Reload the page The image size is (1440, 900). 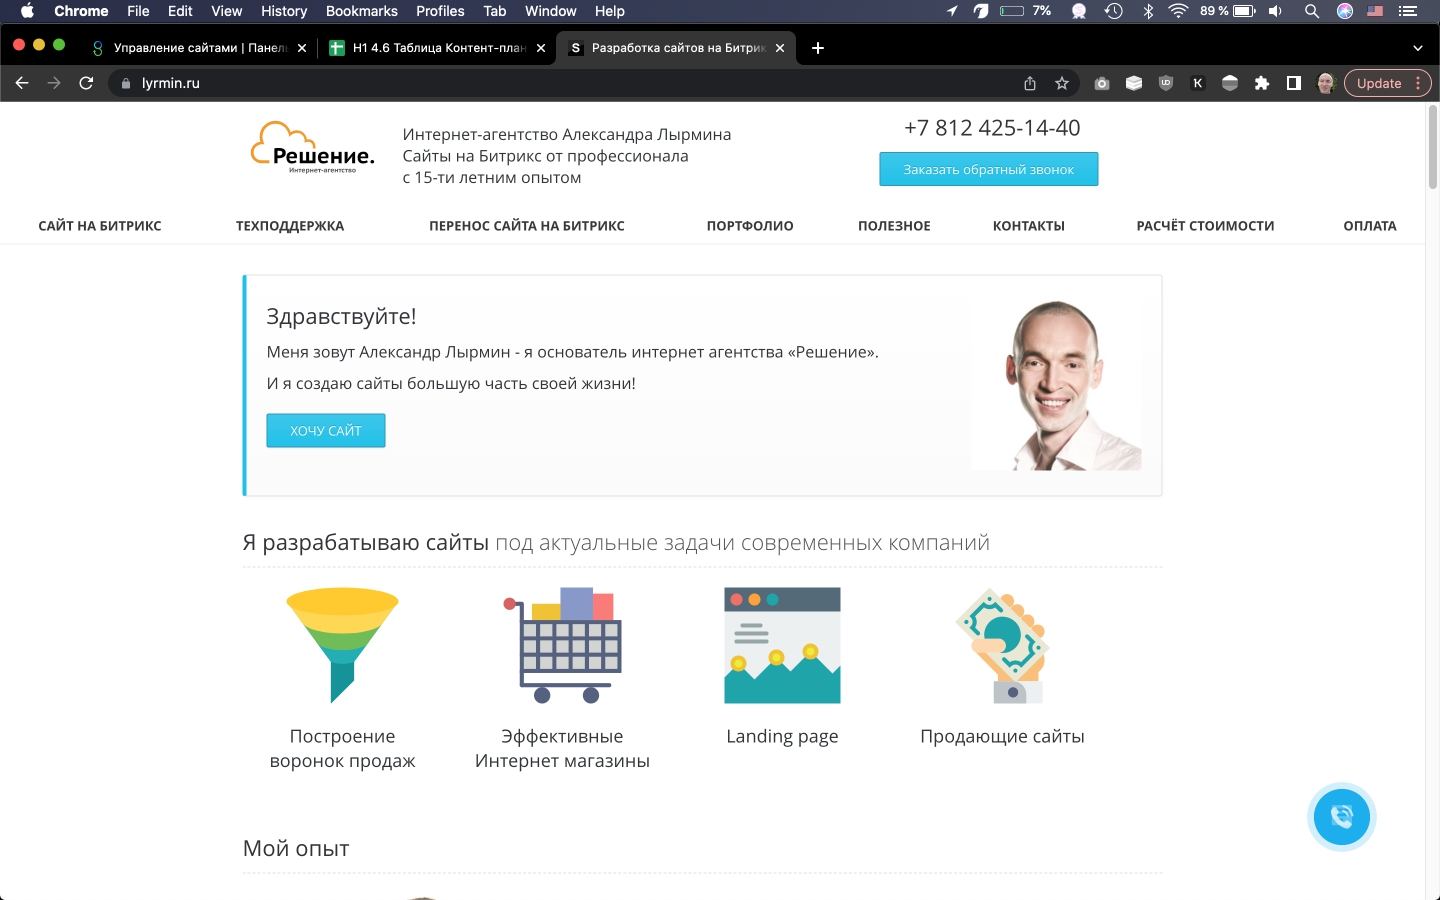(86, 83)
